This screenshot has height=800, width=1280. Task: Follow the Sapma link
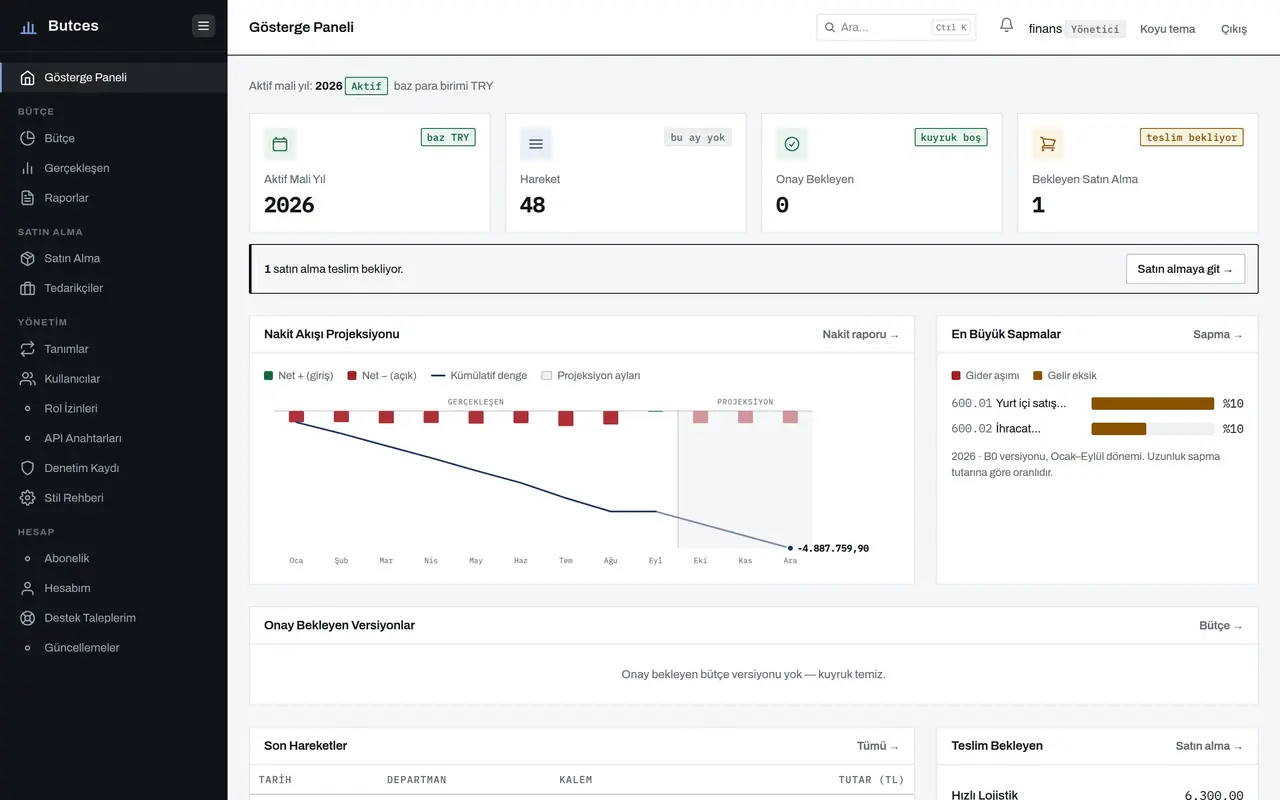click(1218, 335)
